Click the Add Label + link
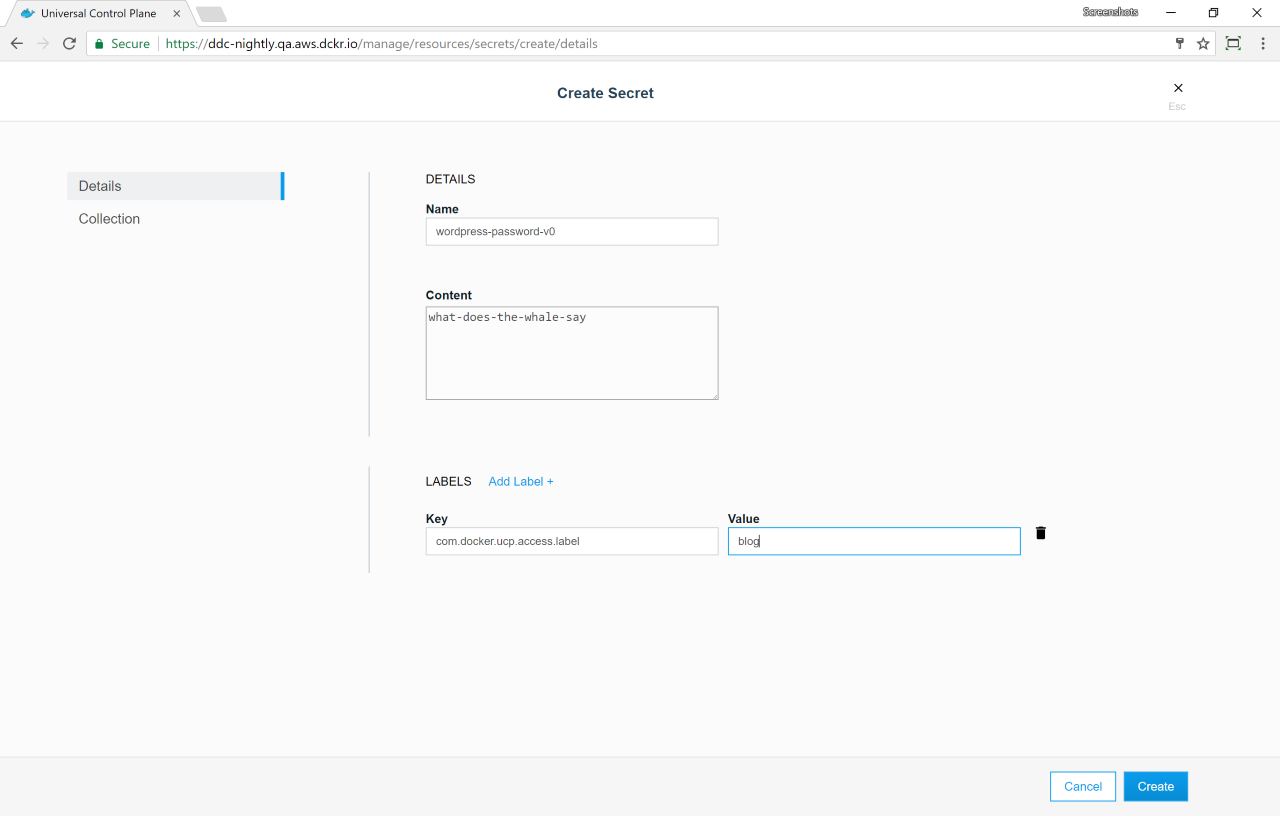The width and height of the screenshot is (1280, 816). (520, 482)
